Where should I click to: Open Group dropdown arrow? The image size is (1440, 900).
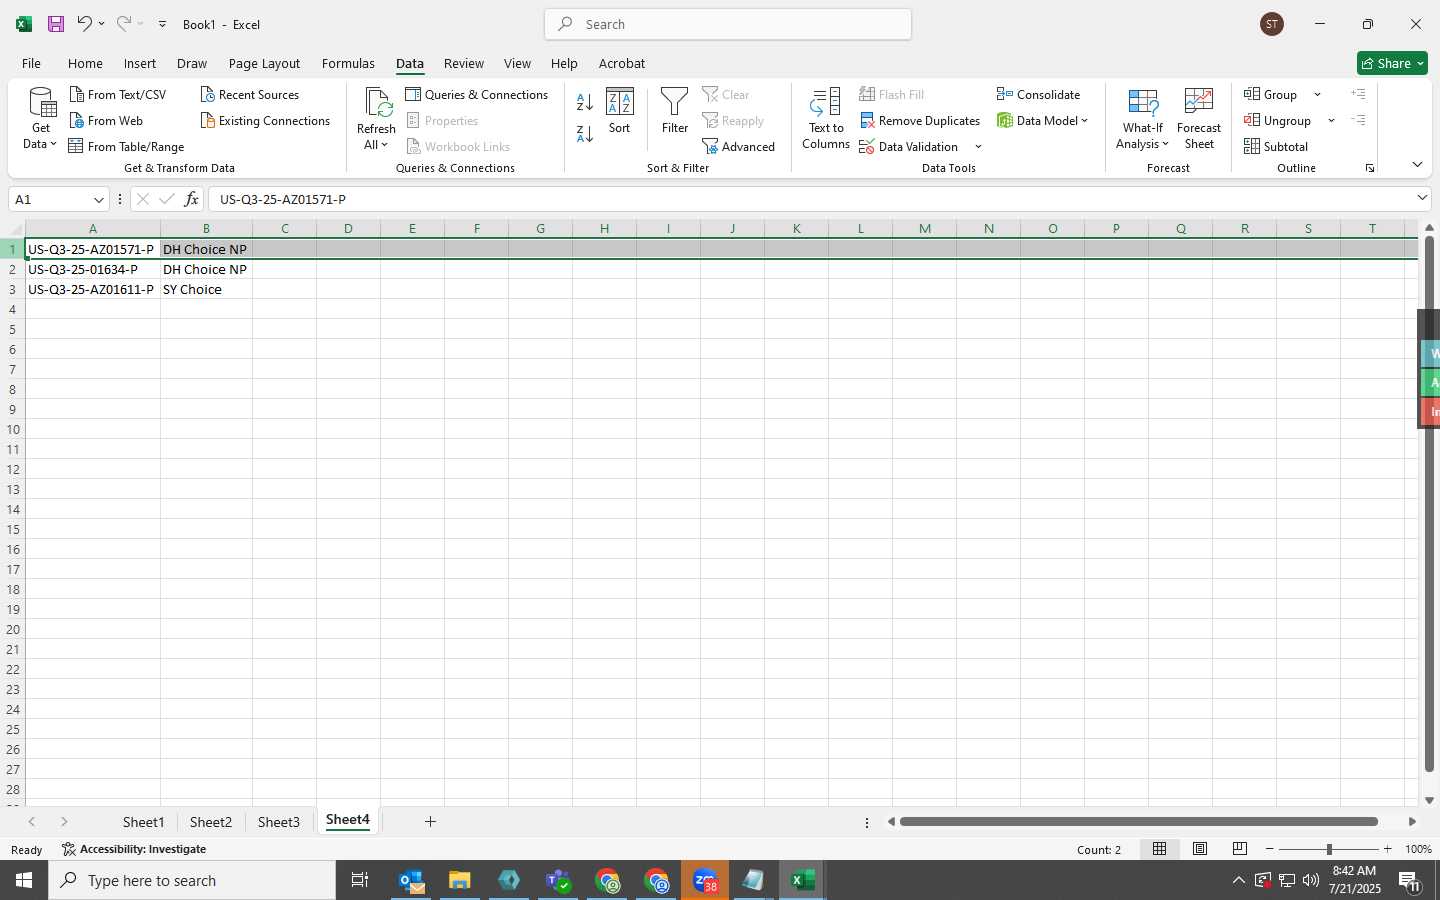(x=1317, y=95)
